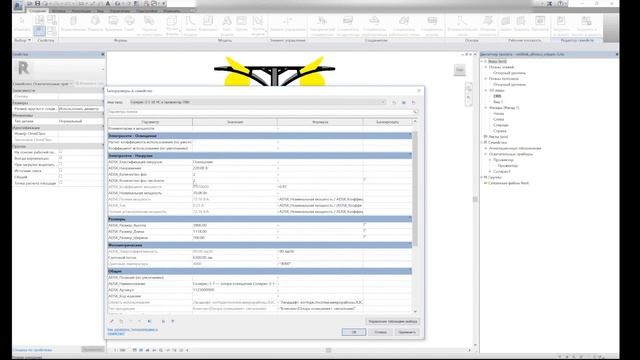Viewport: 640px width, 360px height.
Task: Select the Extrusion tool in the ribbon
Action: point(73,24)
